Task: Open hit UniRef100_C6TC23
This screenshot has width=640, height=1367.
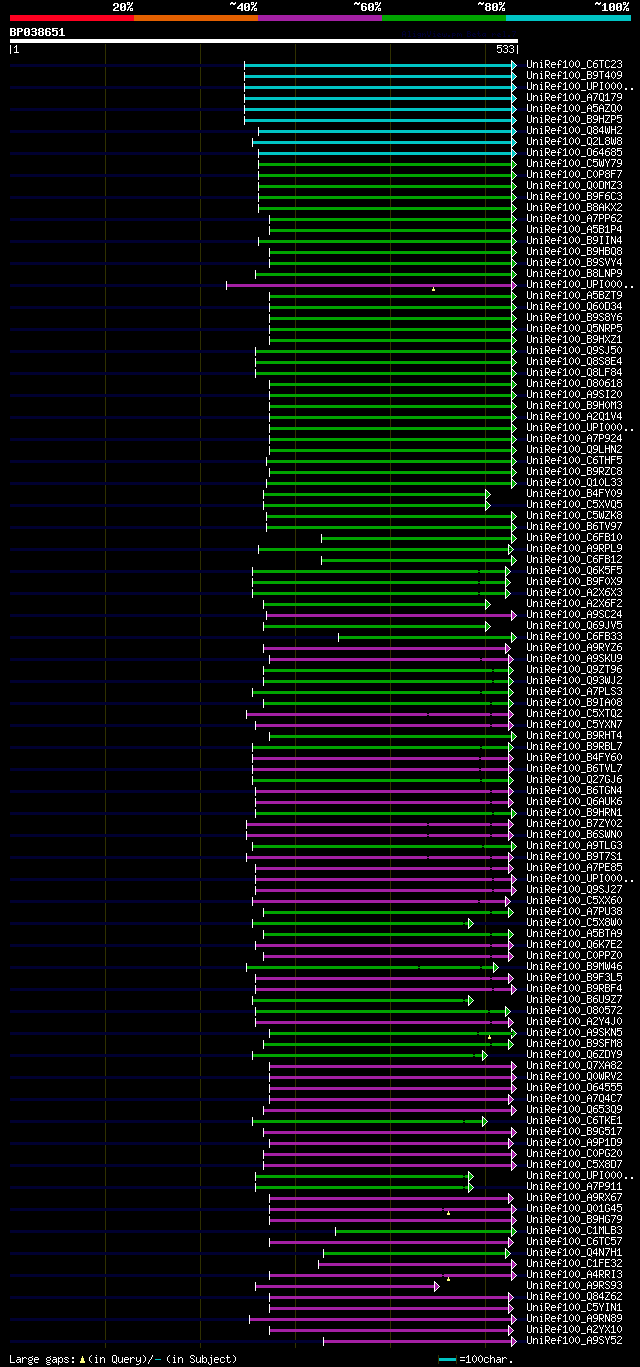Action: point(574,65)
